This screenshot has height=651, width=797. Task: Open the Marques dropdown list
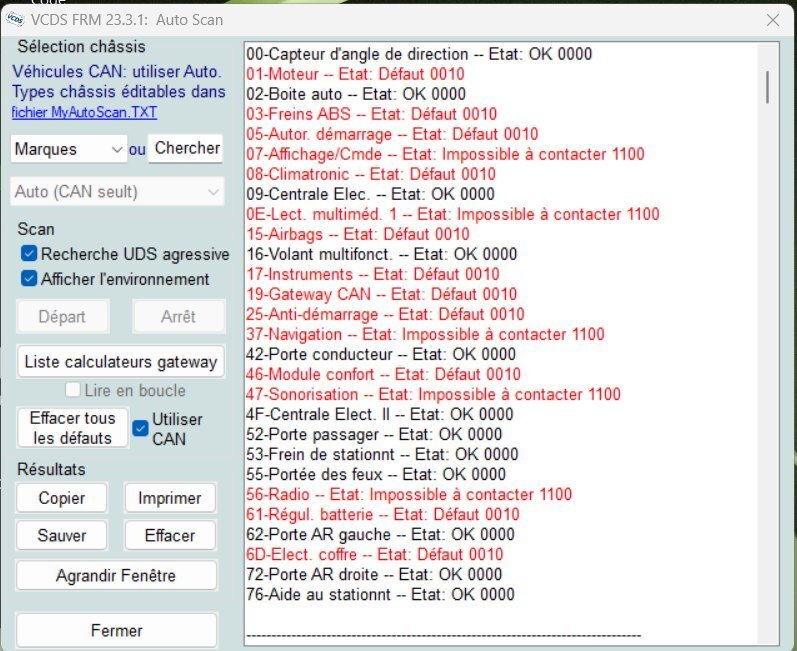[x=69, y=149]
